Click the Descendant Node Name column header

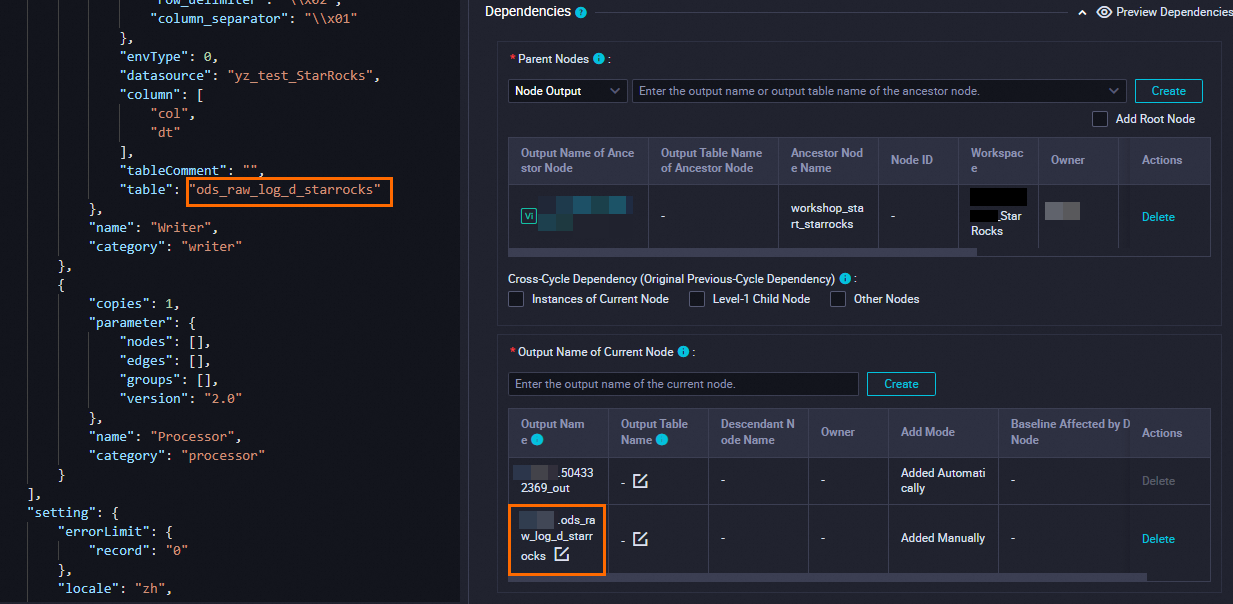pyautogui.click(x=758, y=432)
